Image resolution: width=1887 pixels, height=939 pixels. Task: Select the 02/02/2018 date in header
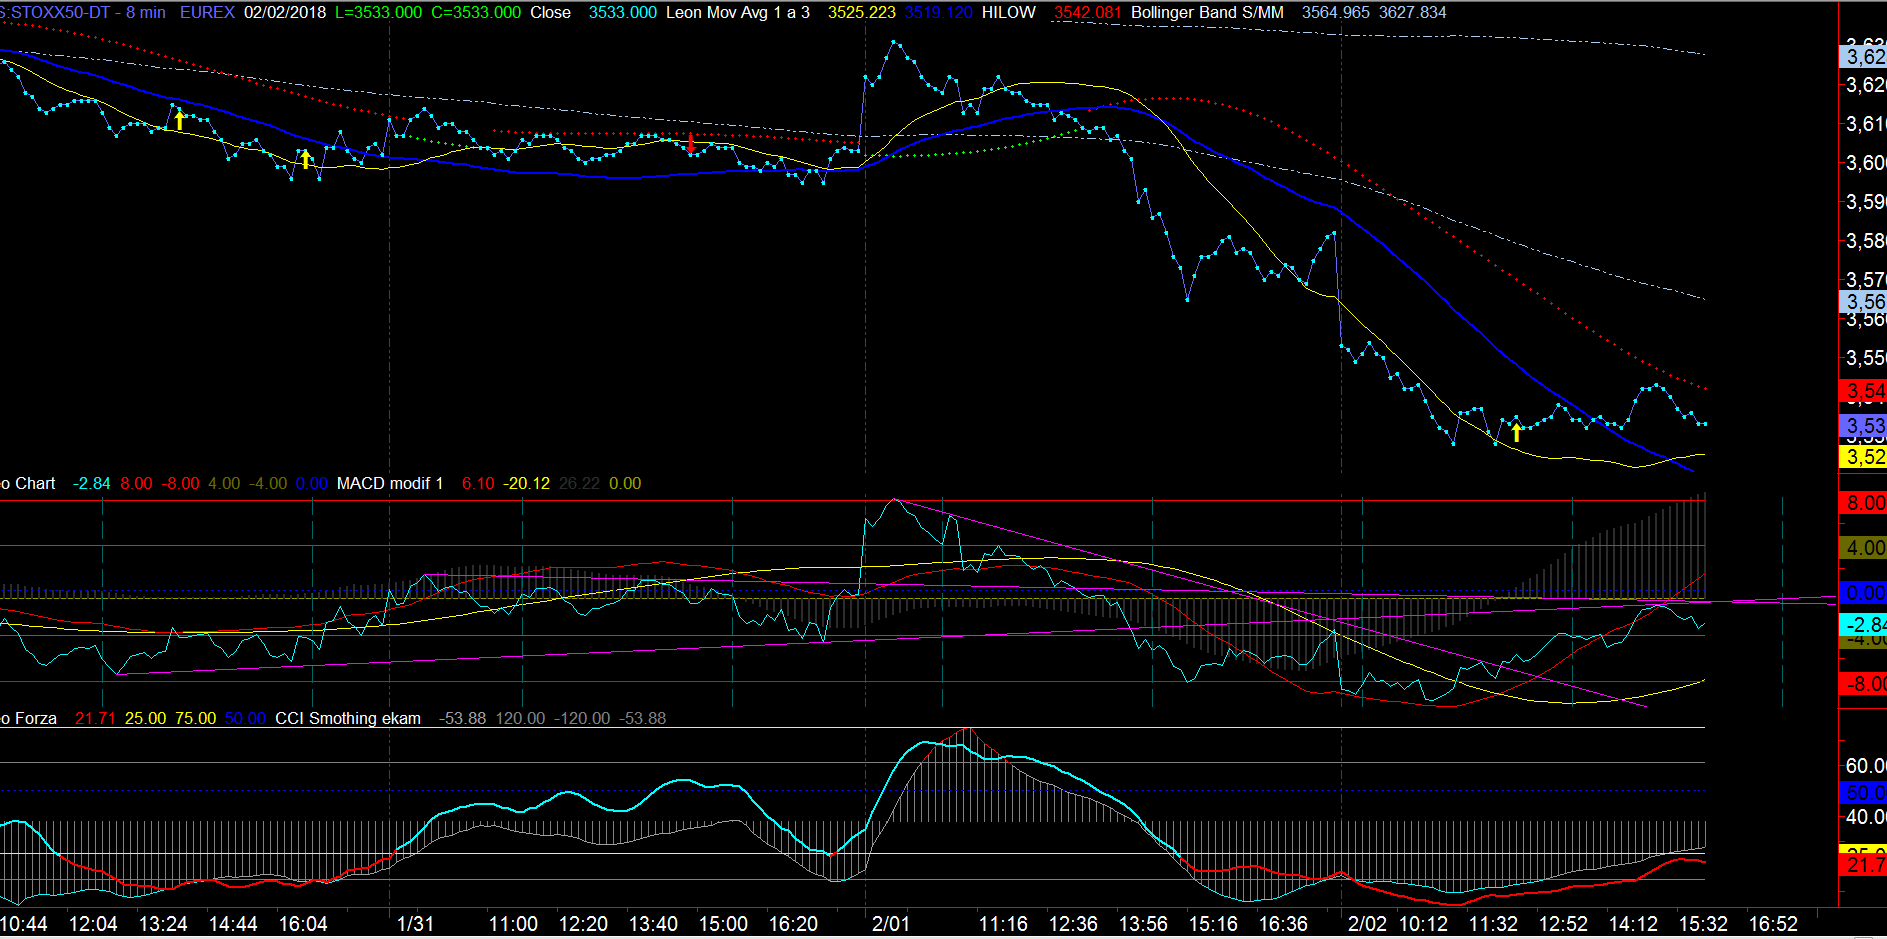285,12
